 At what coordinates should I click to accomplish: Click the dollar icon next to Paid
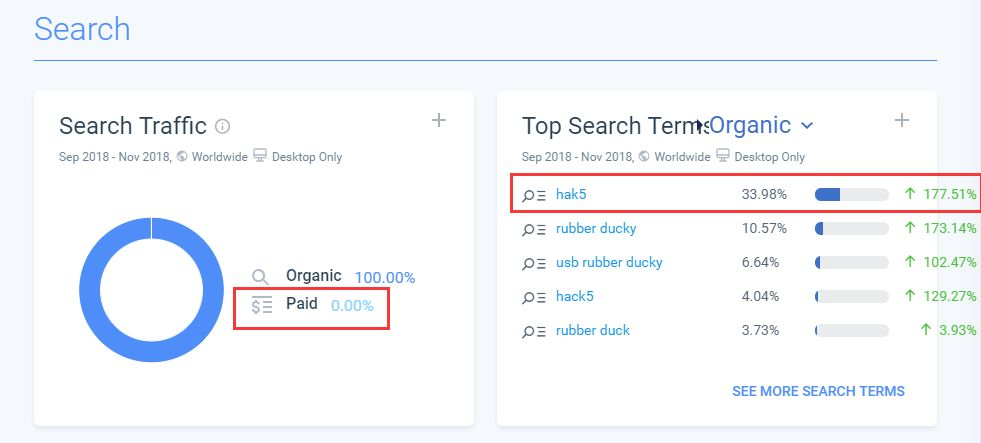pos(262,305)
